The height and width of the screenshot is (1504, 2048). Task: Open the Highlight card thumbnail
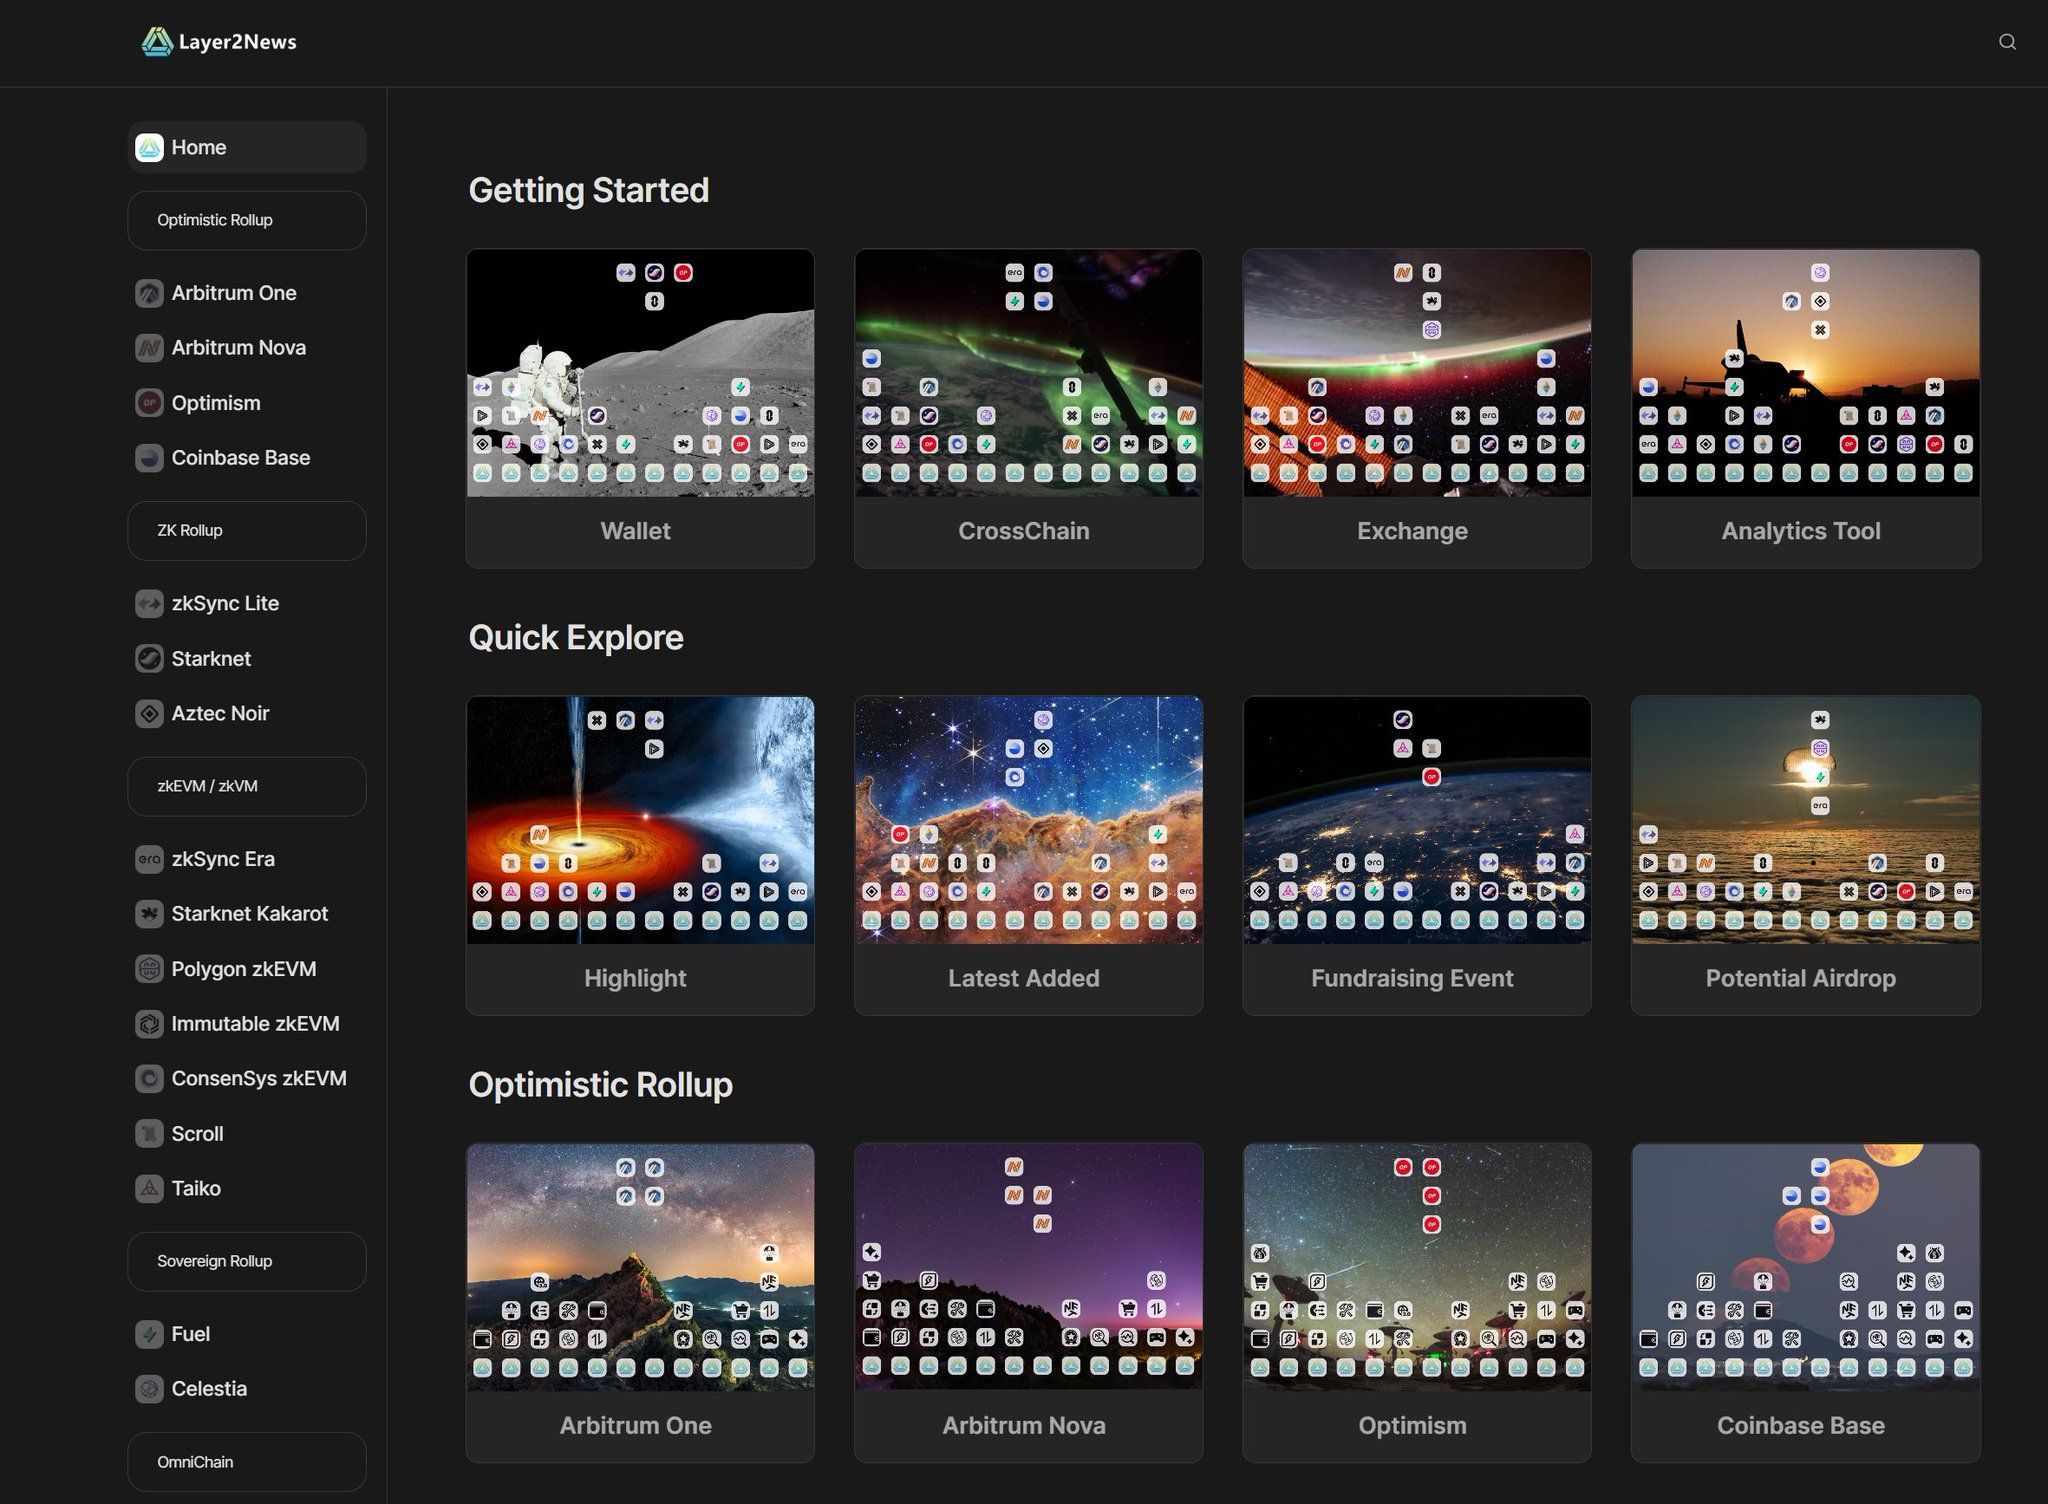click(x=640, y=820)
